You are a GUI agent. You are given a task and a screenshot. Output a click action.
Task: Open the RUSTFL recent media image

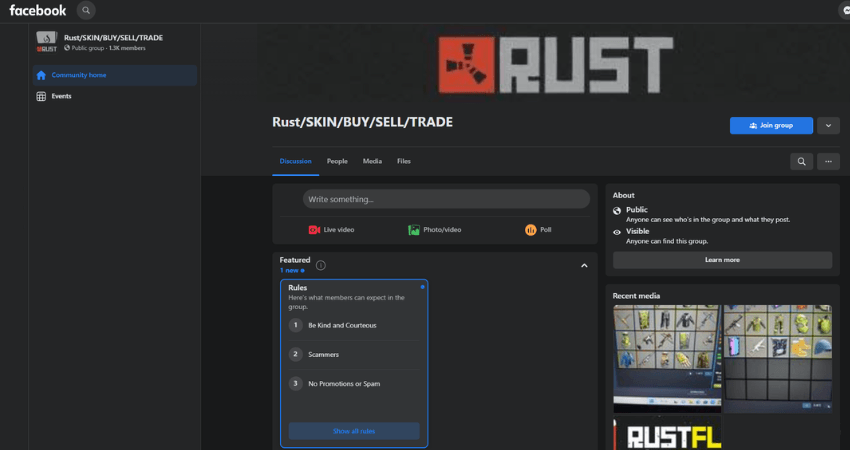[667, 433]
